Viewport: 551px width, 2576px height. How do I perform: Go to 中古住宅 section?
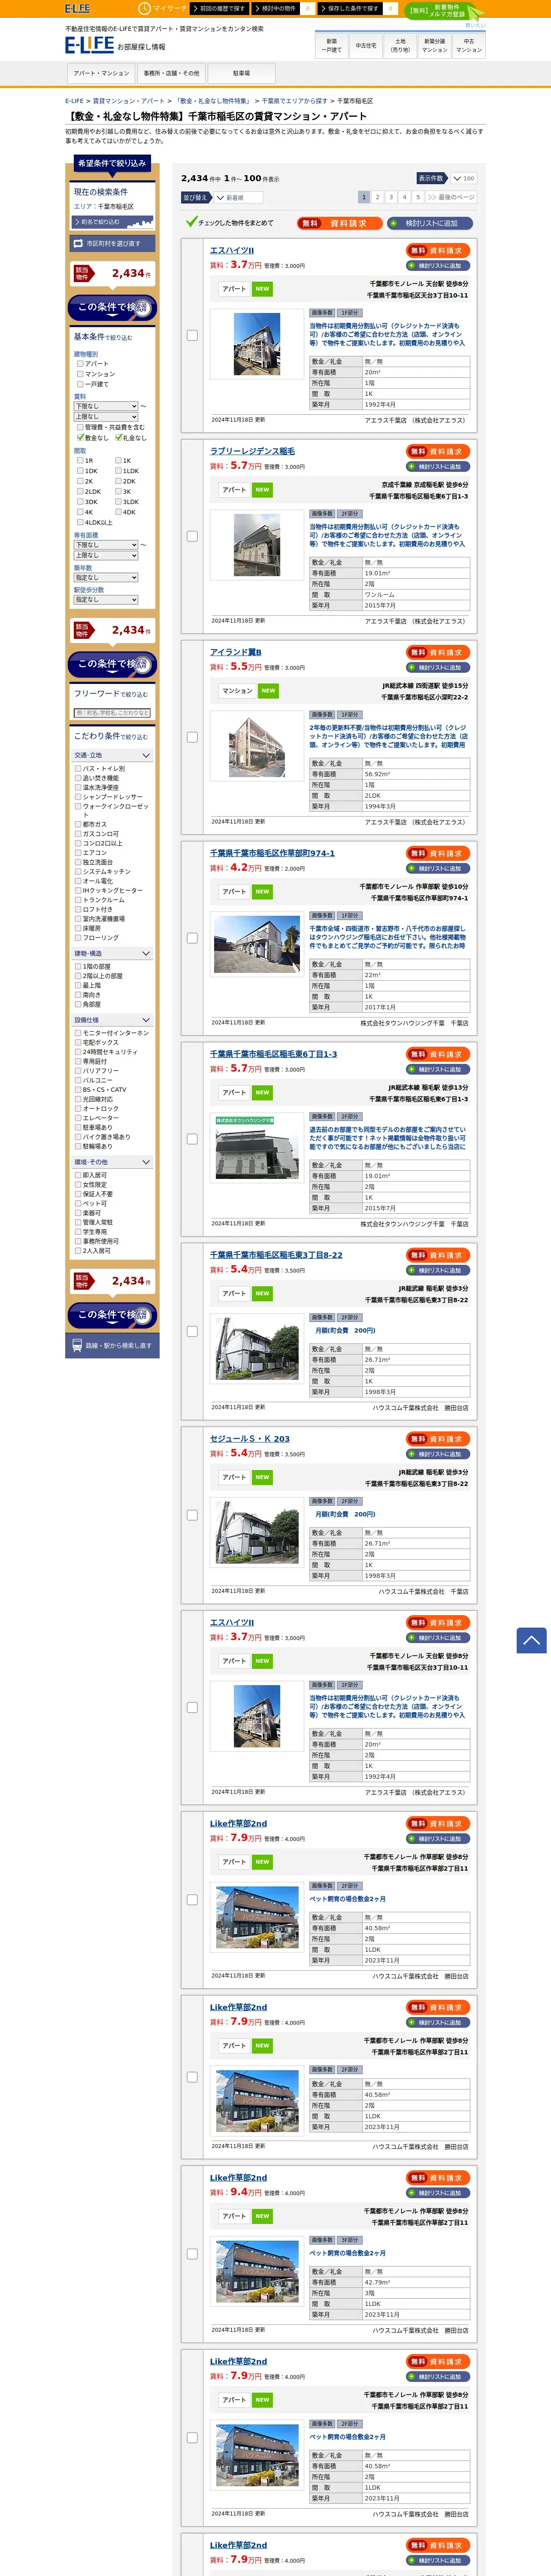click(366, 46)
